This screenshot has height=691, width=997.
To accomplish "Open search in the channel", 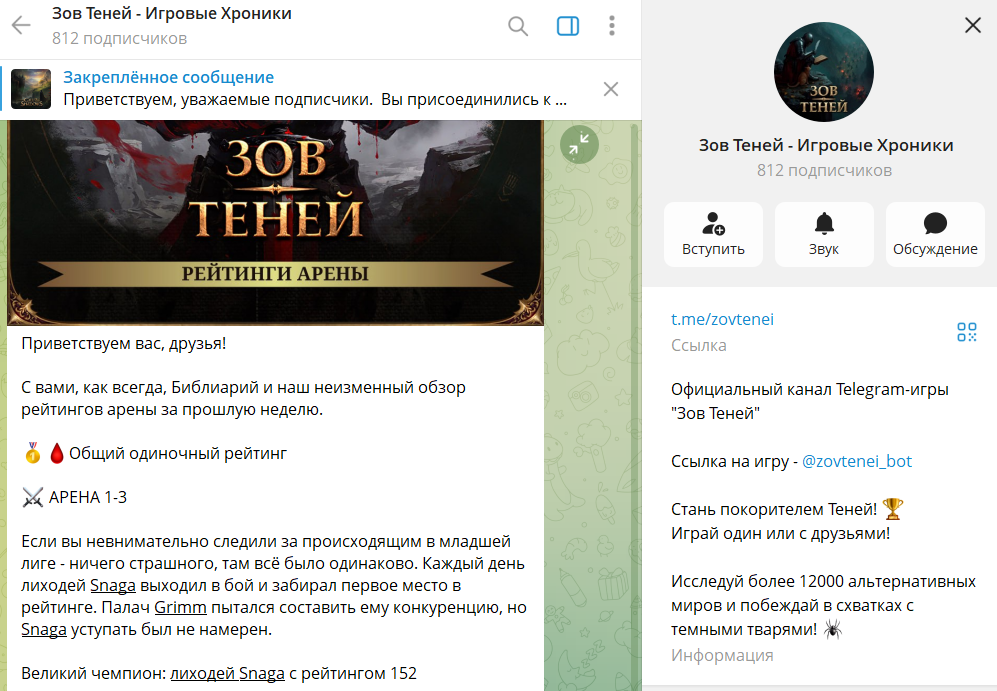I will (x=518, y=26).
